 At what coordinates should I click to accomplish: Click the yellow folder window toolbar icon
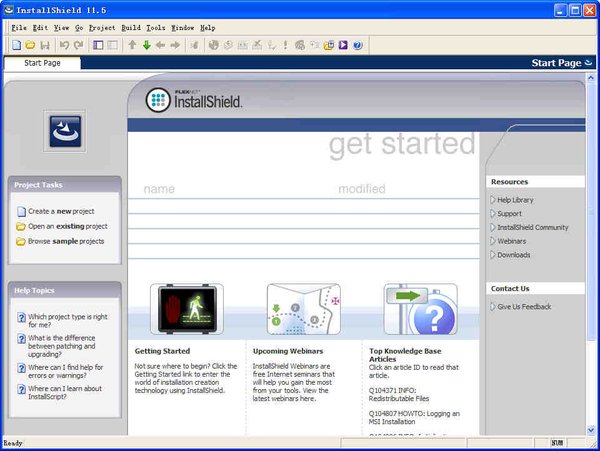point(329,45)
